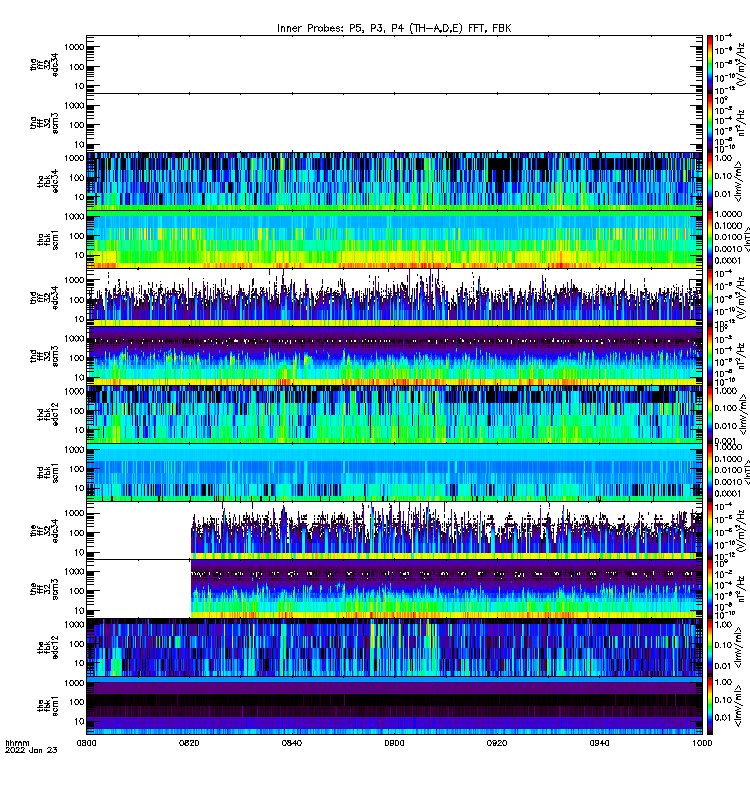
Task: Click the '1000' tick of tha fff edc34 axis
Action: [x=74, y=47]
